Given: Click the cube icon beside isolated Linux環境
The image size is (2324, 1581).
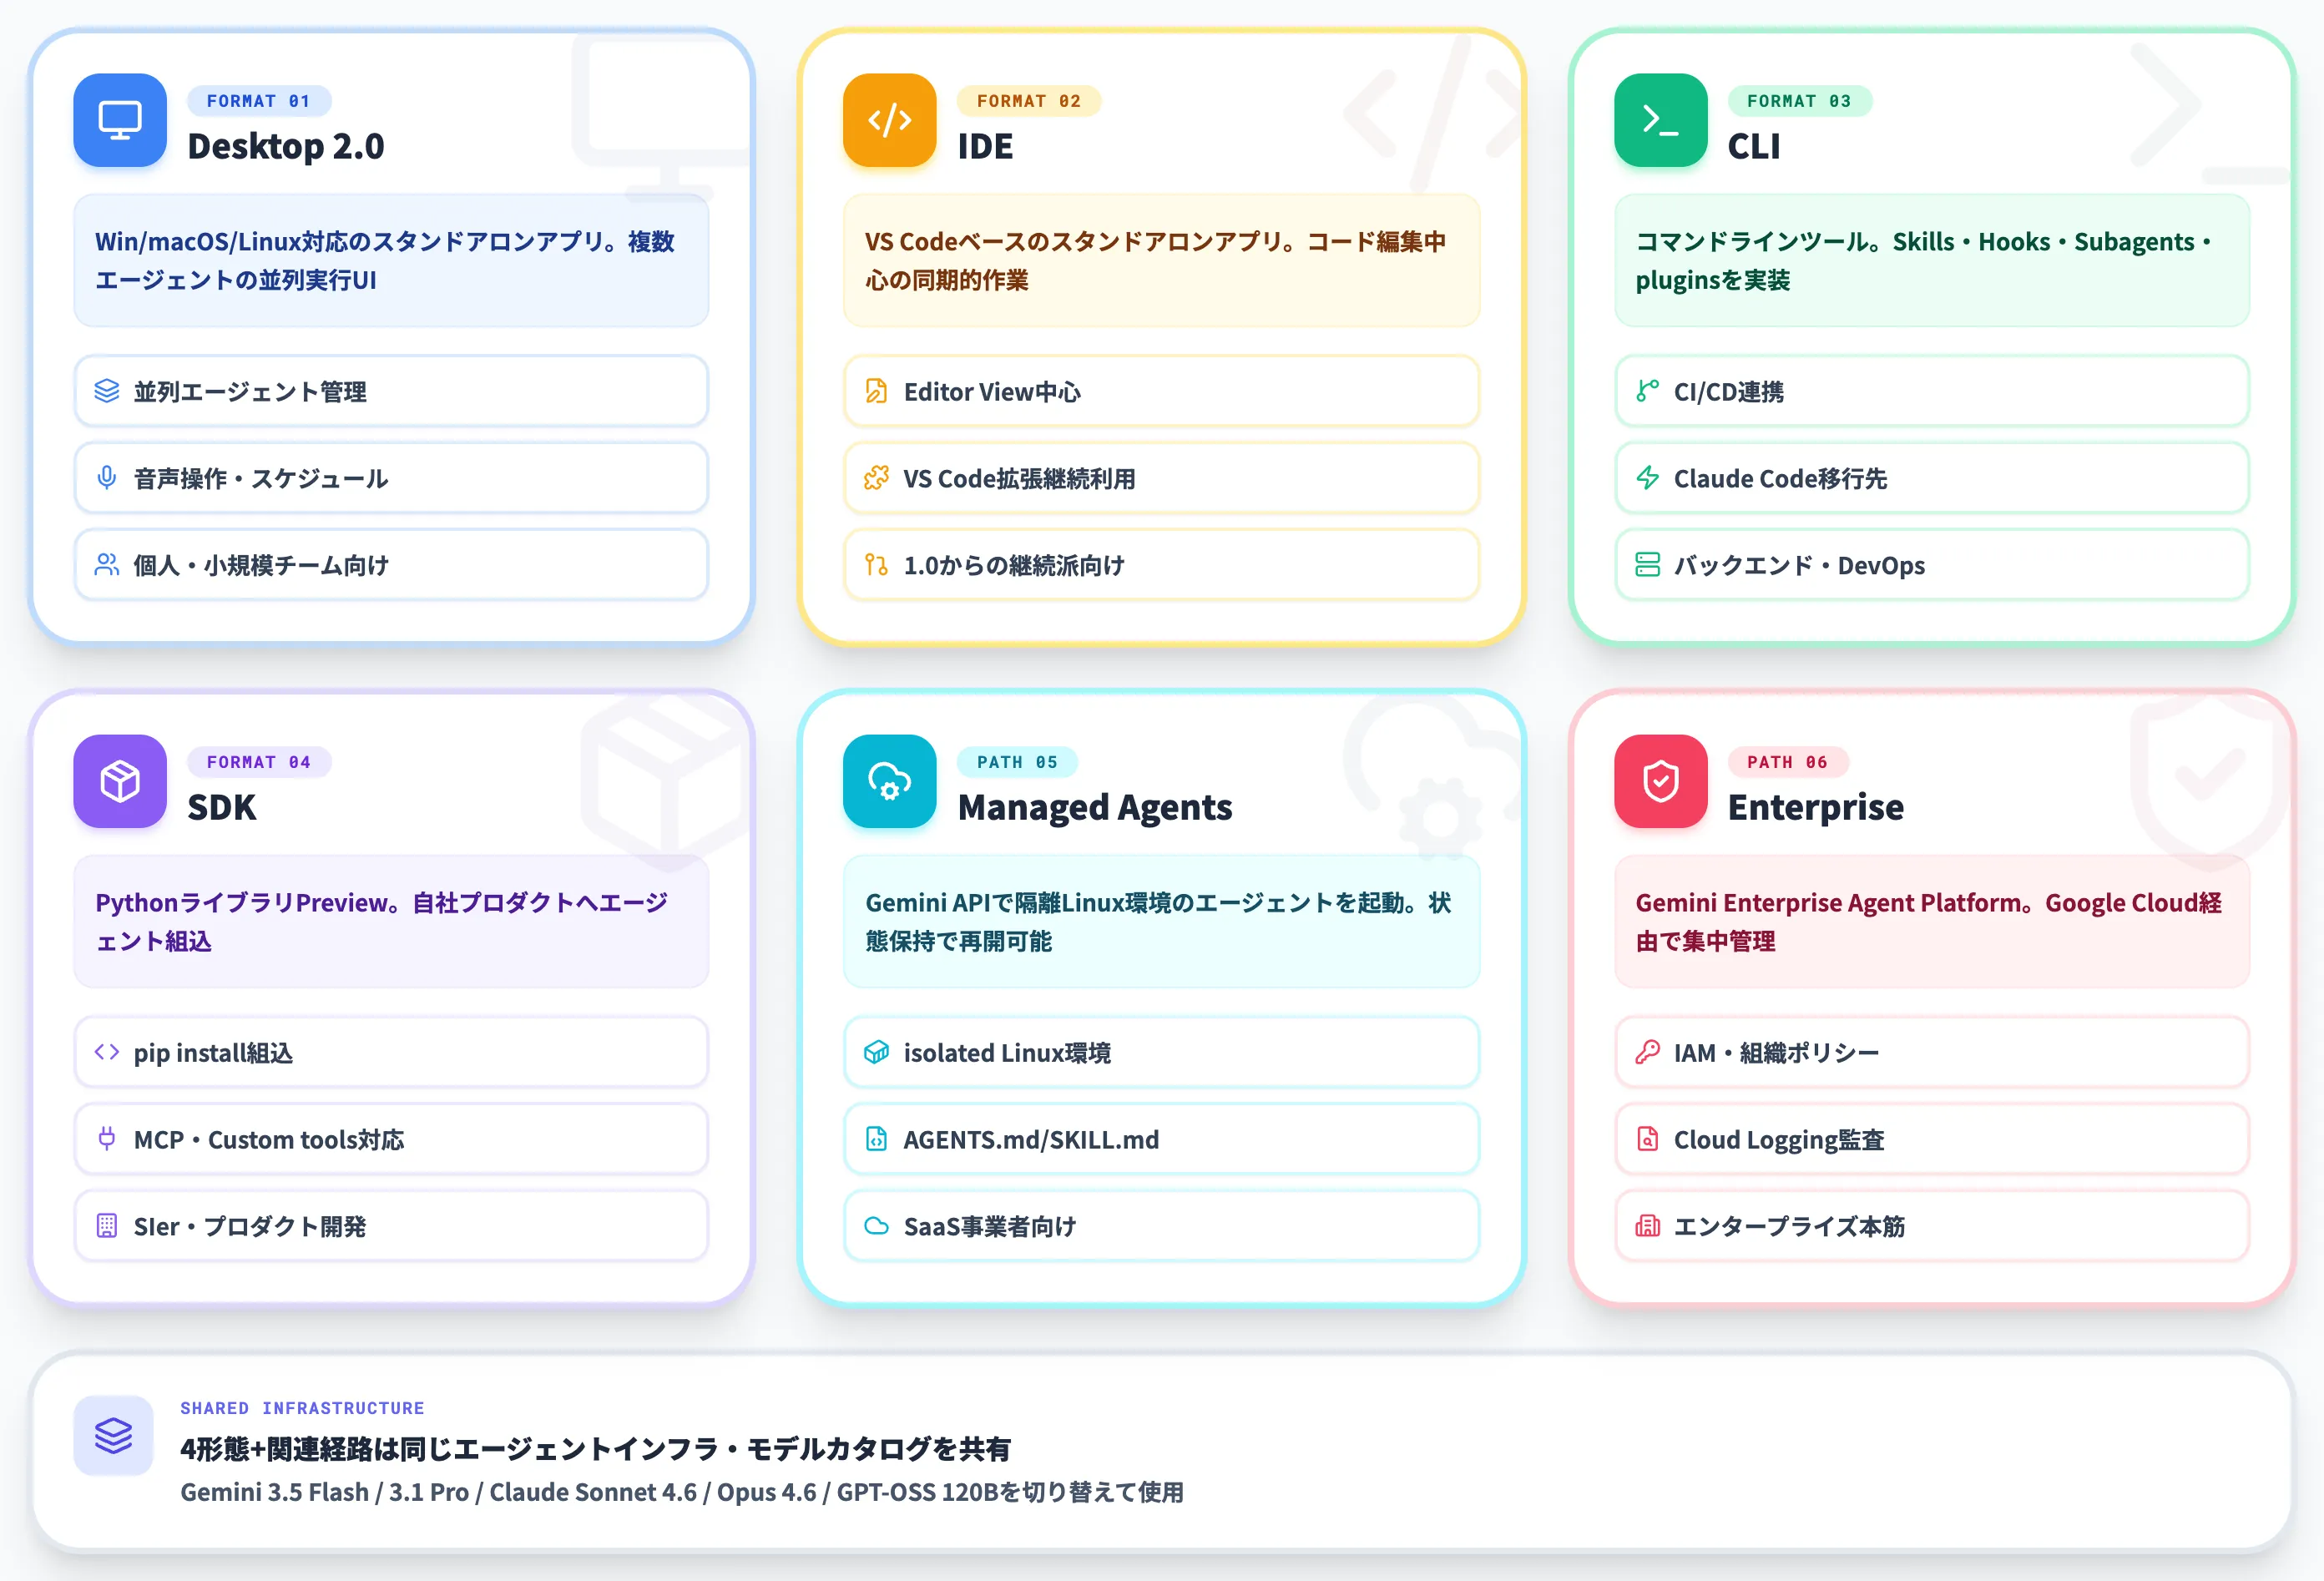Looking at the screenshot, I should (x=876, y=1052).
